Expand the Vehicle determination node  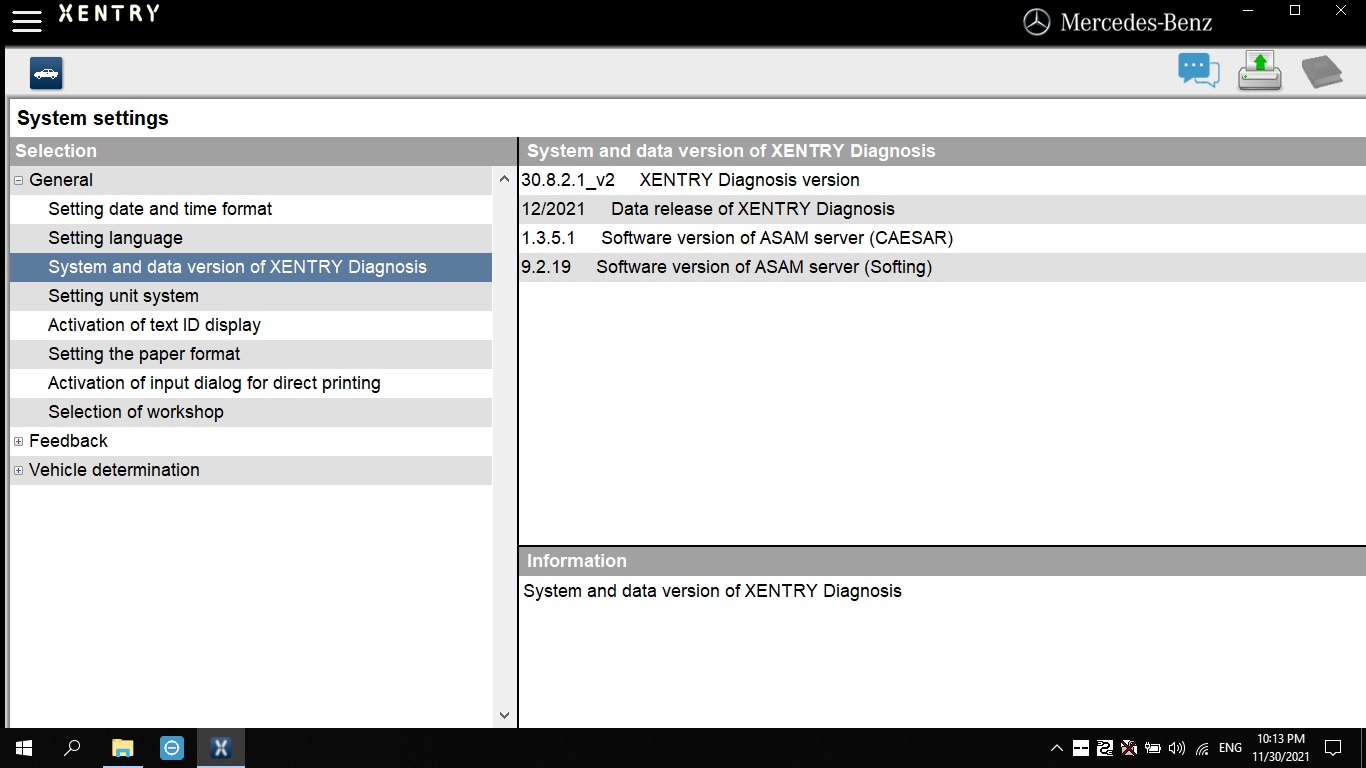coord(19,471)
